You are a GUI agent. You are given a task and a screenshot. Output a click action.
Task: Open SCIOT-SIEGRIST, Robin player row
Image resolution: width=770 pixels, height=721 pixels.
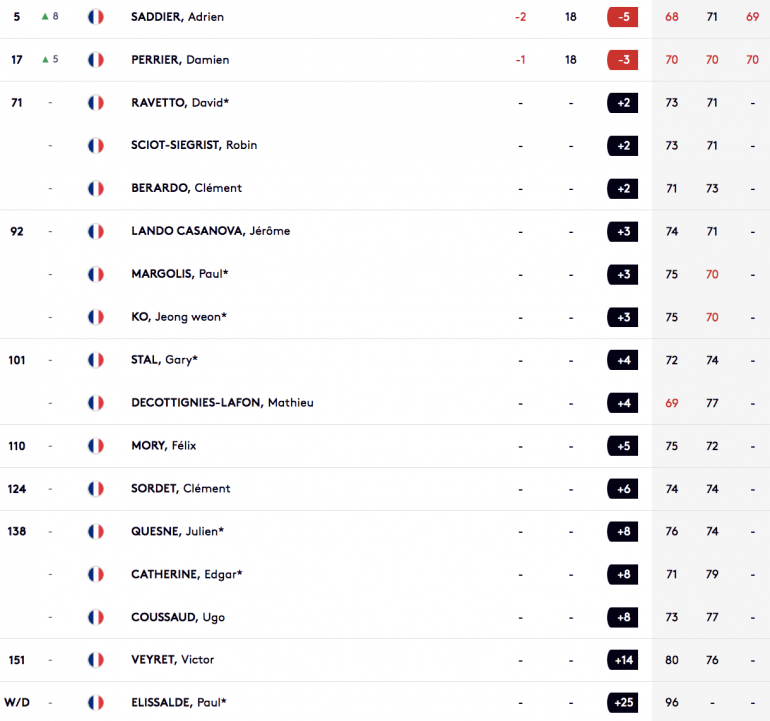(x=385, y=145)
